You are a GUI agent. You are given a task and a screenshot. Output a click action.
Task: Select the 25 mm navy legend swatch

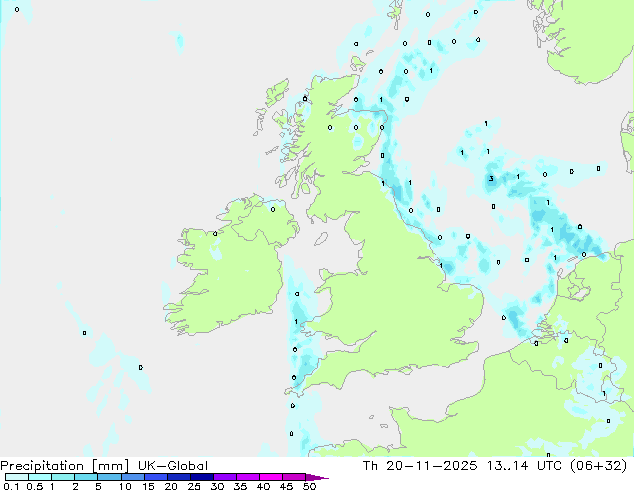[201, 477]
